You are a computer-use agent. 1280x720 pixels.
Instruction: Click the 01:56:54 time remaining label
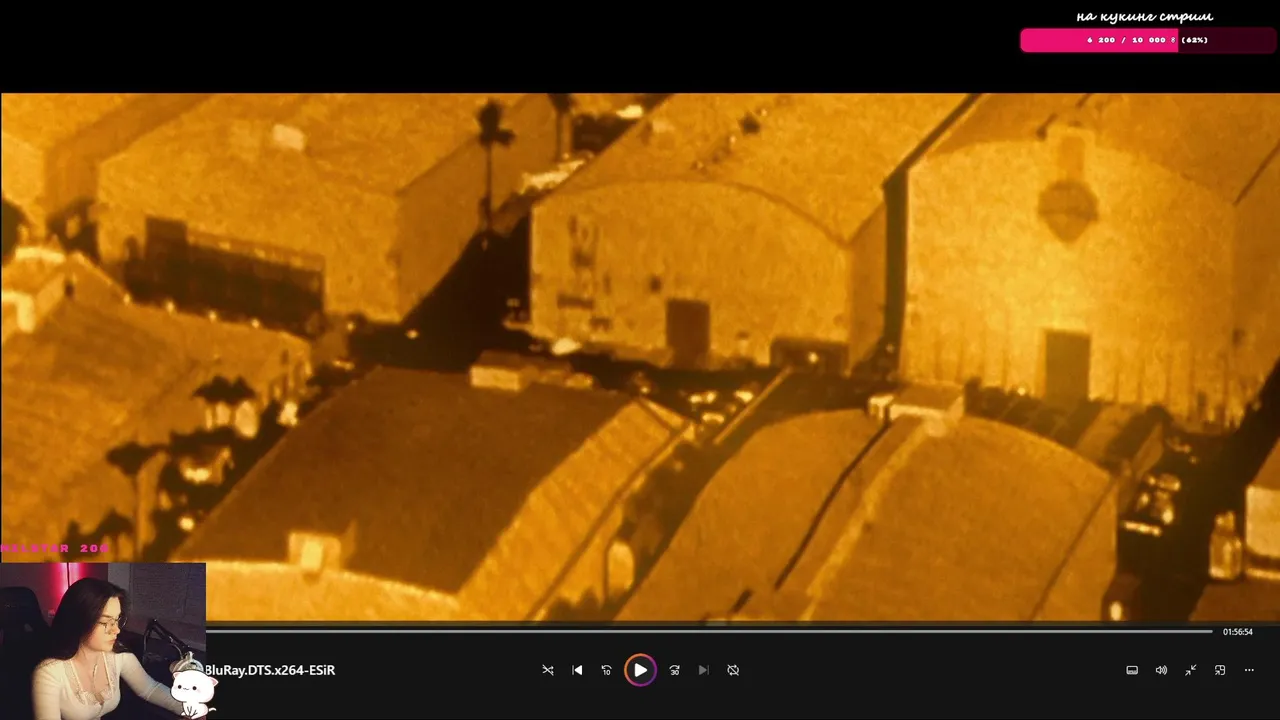tap(1238, 632)
